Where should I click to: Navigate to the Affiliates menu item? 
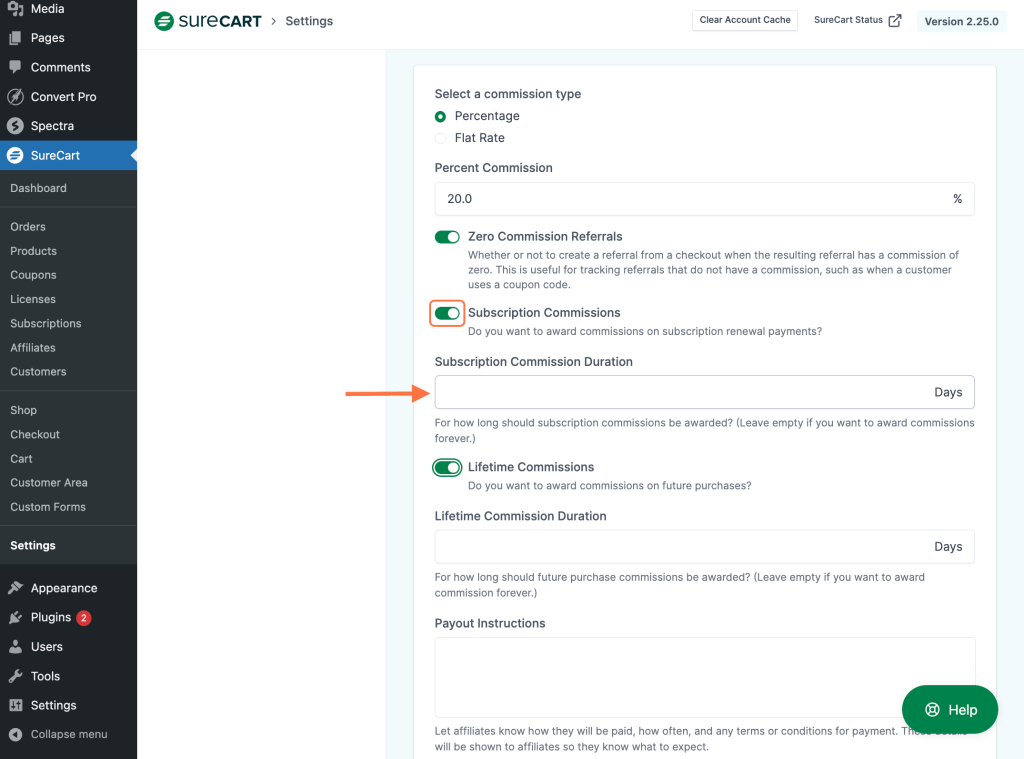click(x=34, y=347)
